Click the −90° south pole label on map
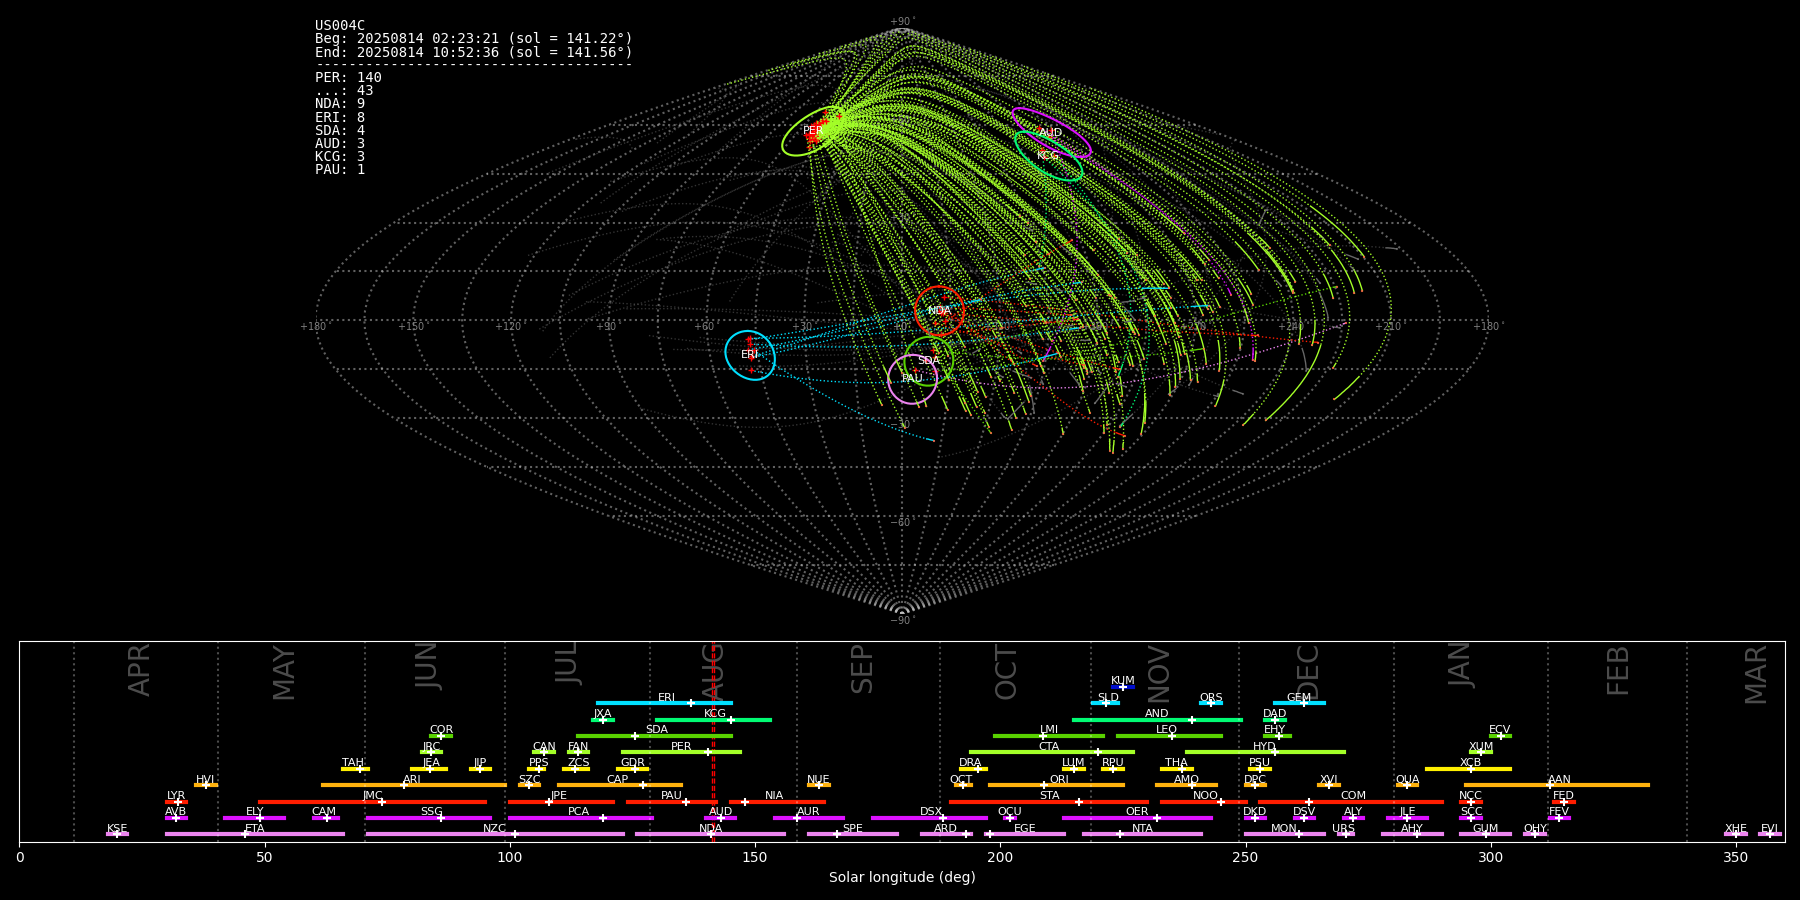The image size is (1800, 900). [x=902, y=620]
